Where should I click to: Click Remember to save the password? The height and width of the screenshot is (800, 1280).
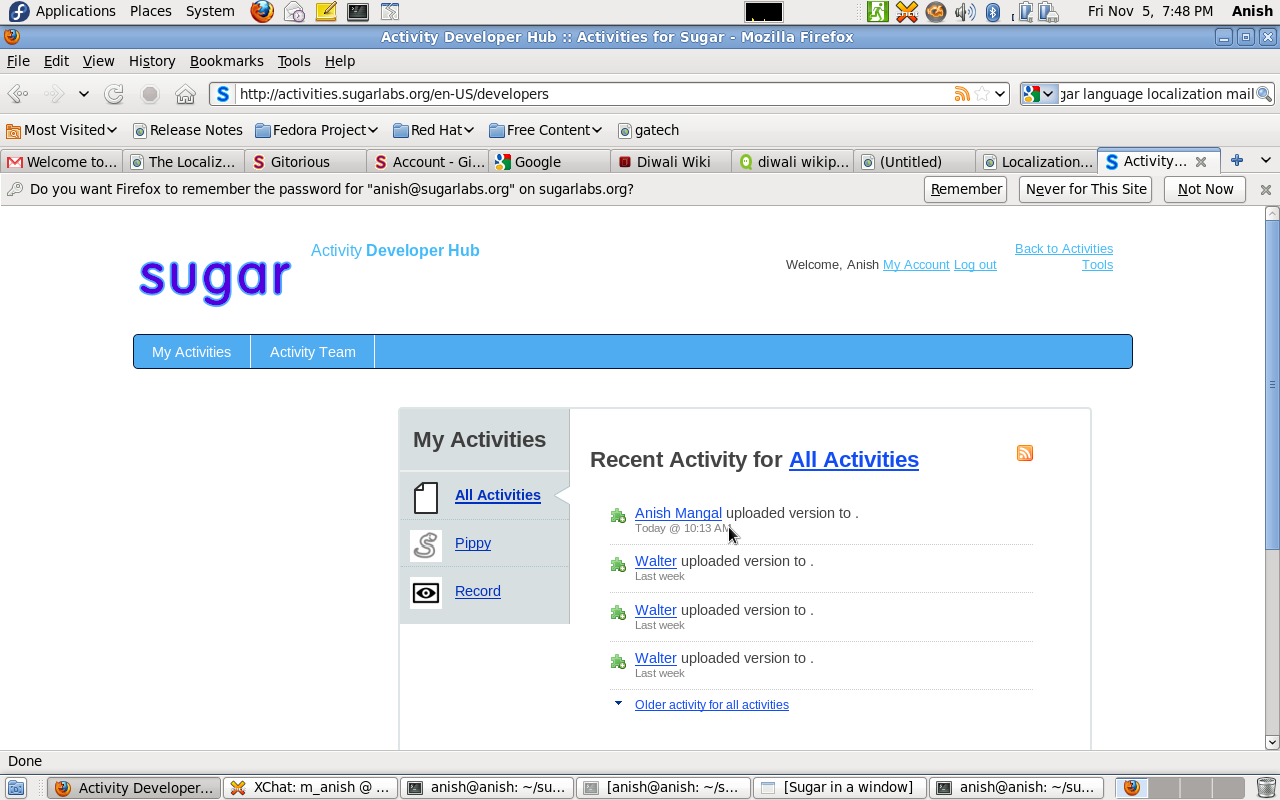tap(965, 189)
